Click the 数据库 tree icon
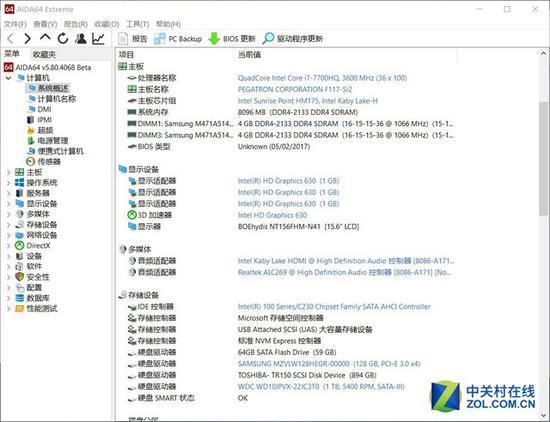The height and width of the screenshot is (422, 550). coord(20,298)
